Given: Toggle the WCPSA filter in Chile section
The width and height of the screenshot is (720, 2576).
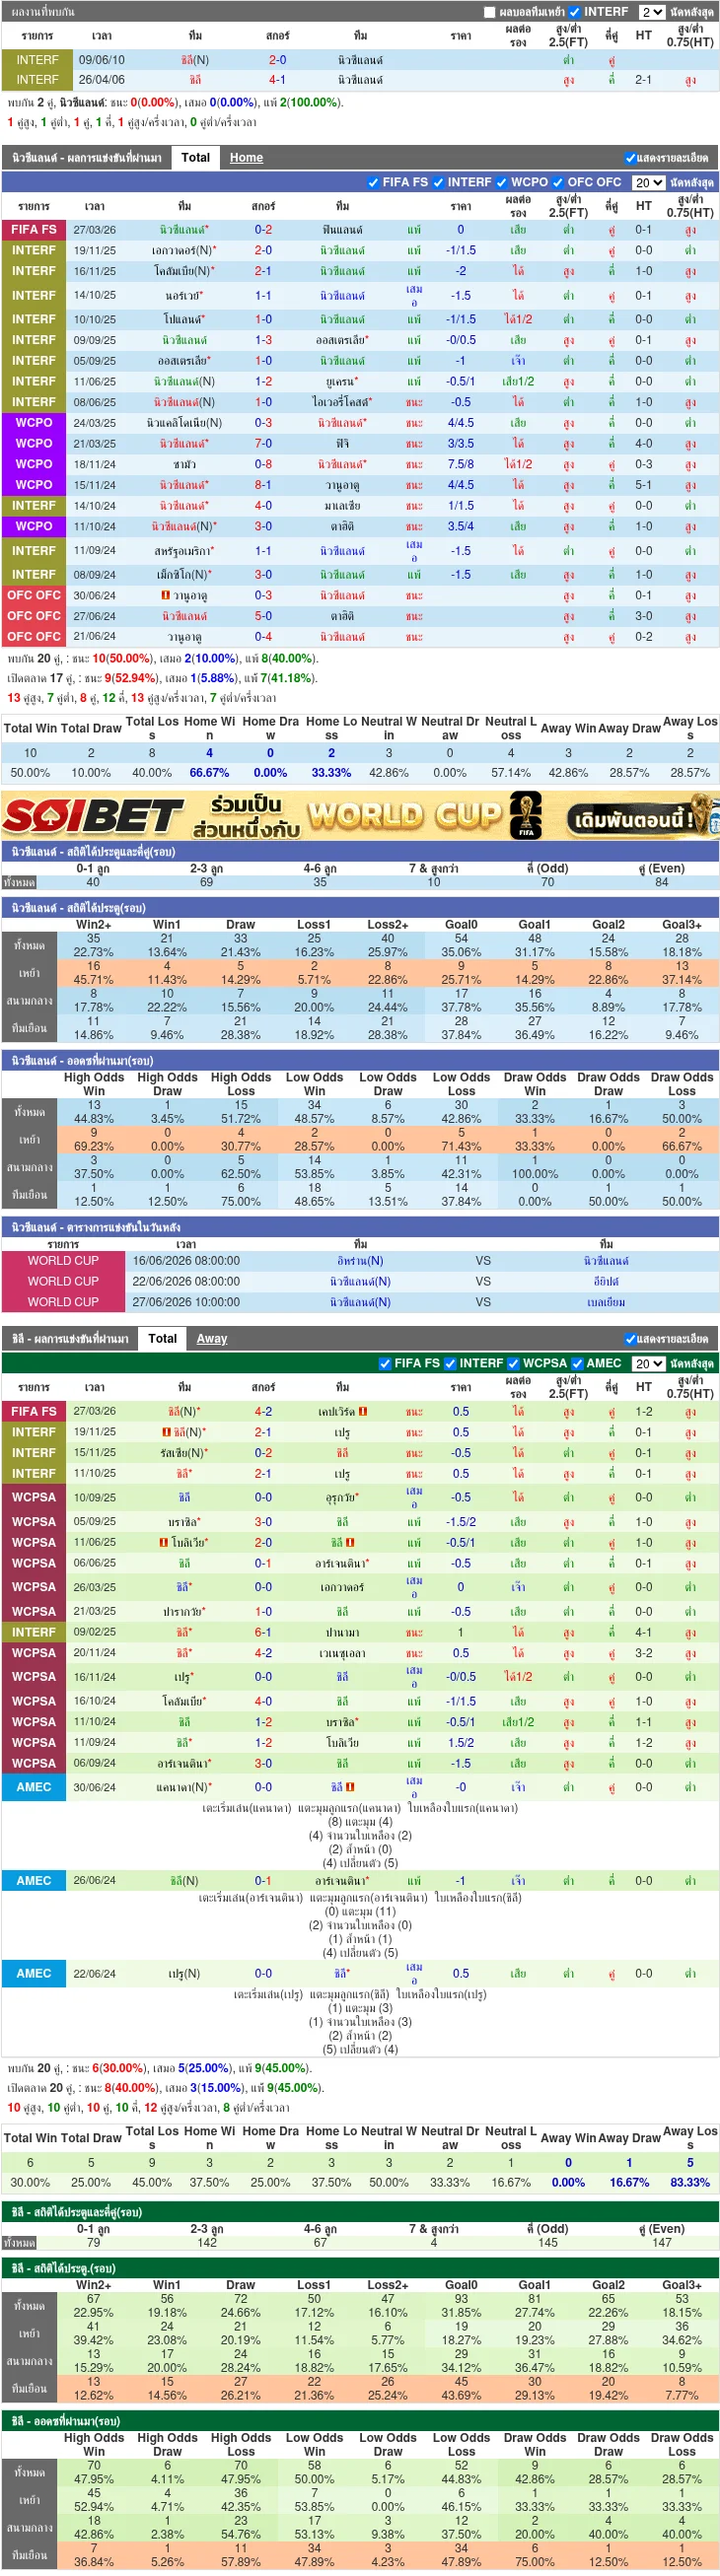Looking at the screenshot, I should coord(514,1363).
